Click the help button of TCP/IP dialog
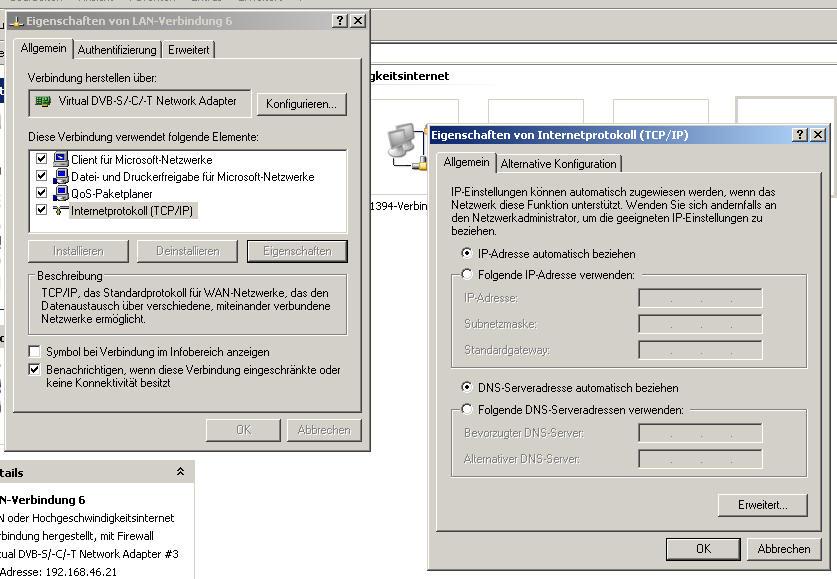Screen dimensions: 837x579 pos(800,134)
